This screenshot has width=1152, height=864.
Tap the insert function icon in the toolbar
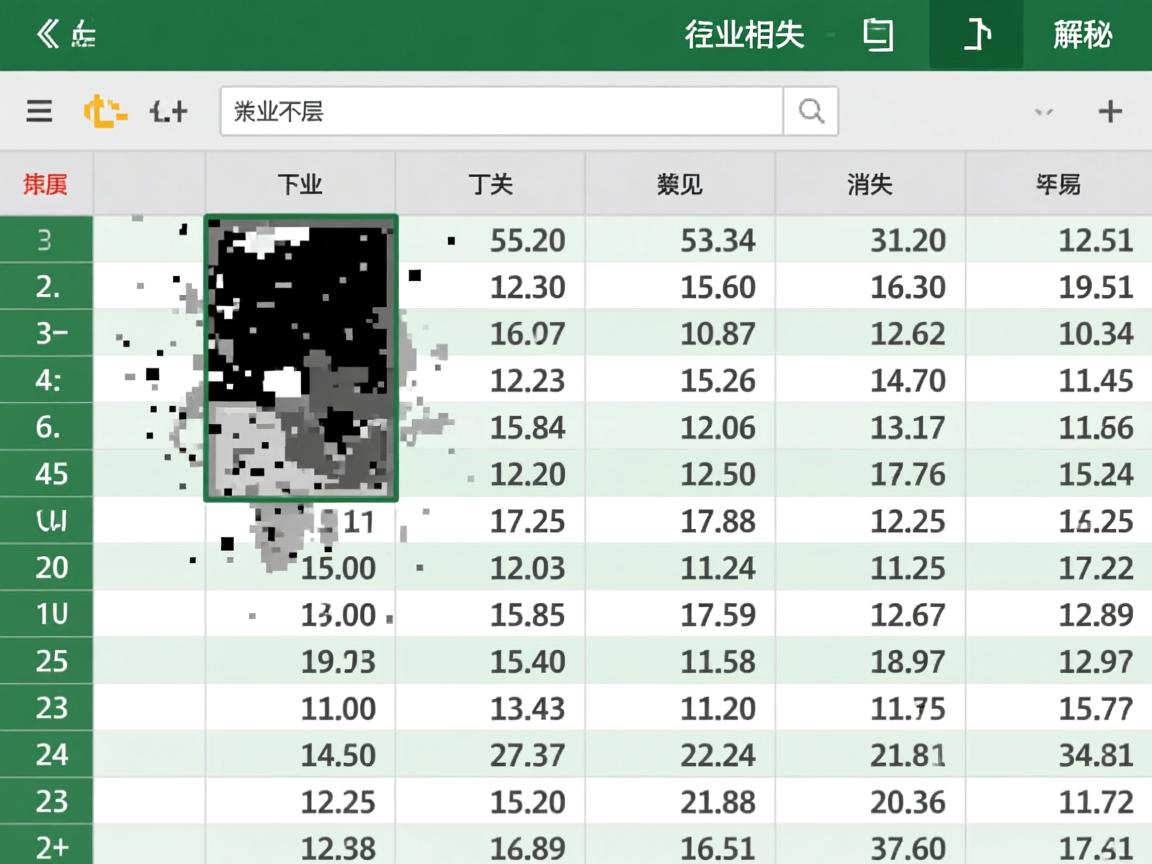pos(167,111)
